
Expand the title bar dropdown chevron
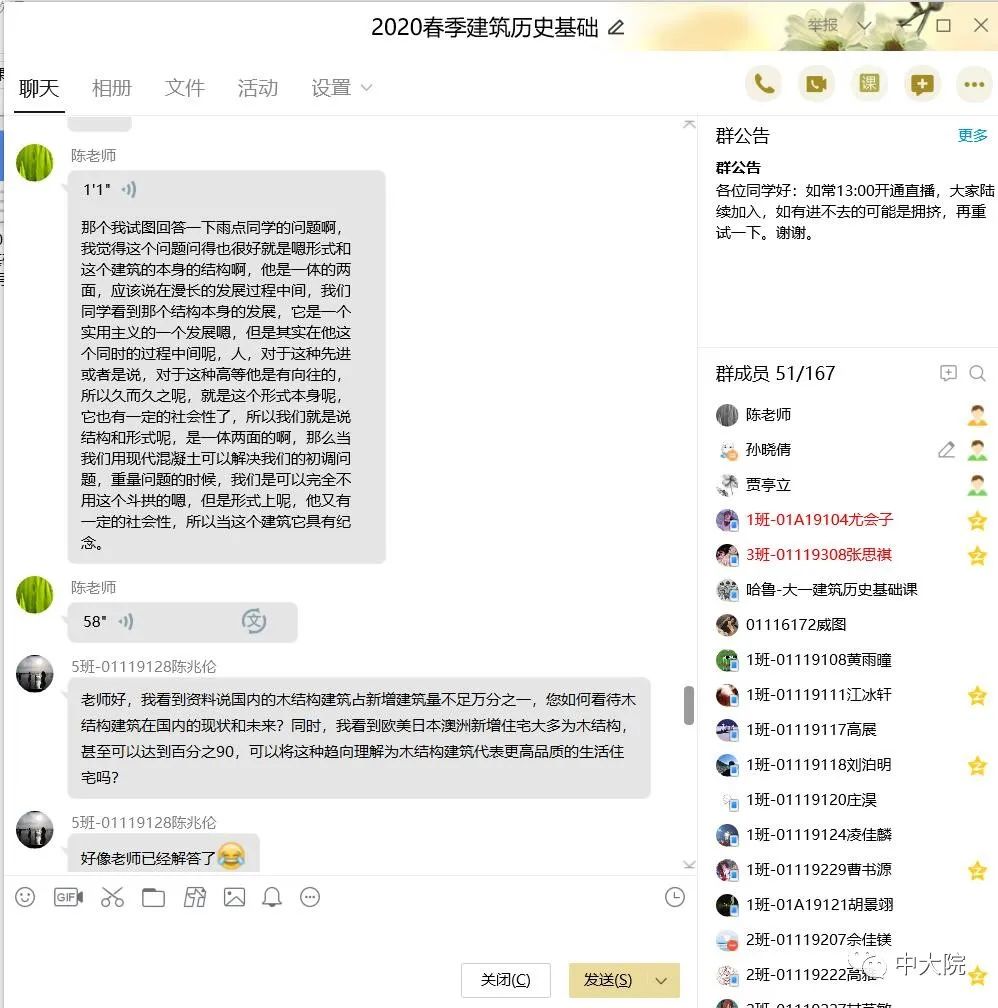coord(864,26)
